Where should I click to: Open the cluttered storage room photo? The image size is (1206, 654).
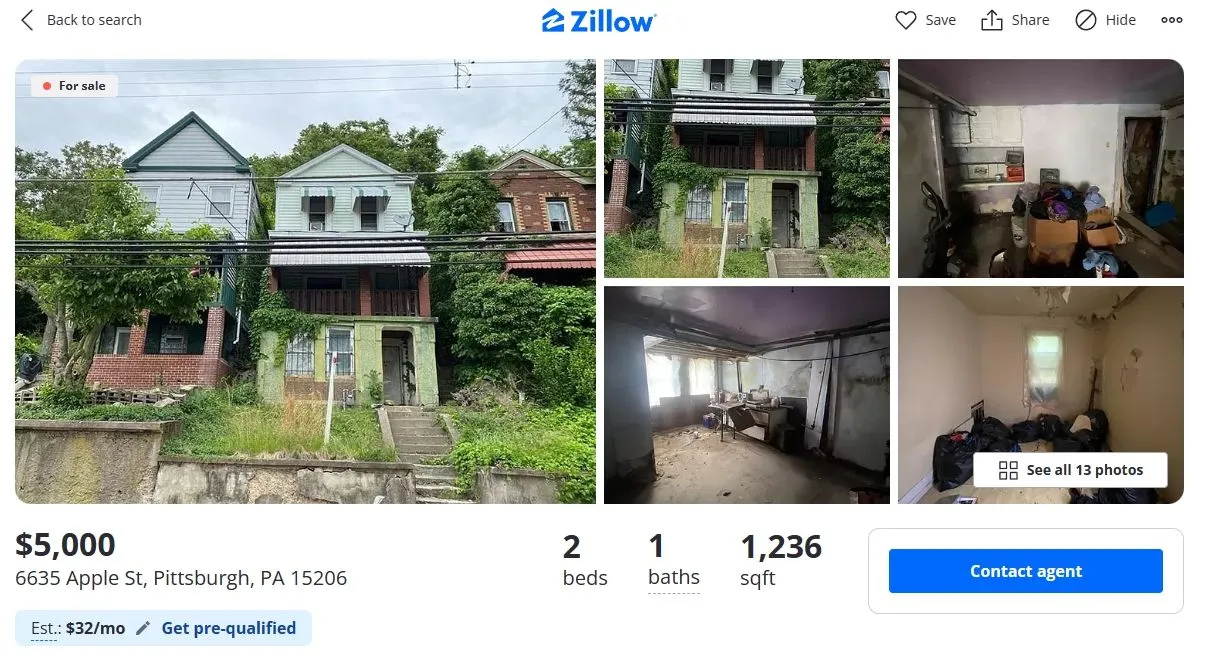[x=1041, y=168]
